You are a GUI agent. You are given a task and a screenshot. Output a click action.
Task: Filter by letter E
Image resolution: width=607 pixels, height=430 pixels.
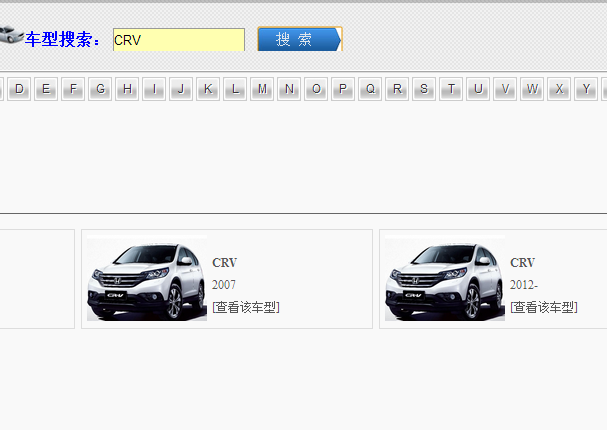[x=46, y=89]
